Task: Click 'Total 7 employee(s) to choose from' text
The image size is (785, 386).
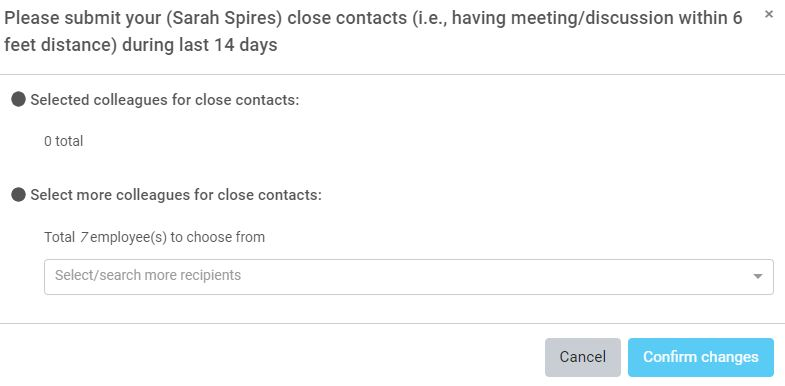Action: 155,237
